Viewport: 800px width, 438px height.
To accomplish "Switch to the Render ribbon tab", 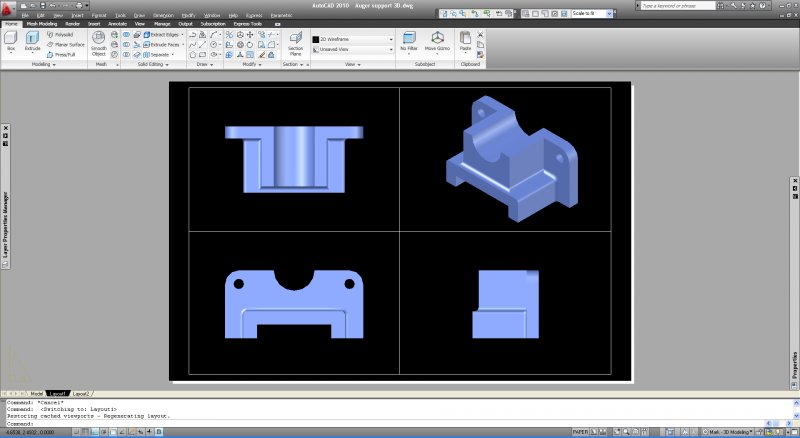I will (x=72, y=24).
